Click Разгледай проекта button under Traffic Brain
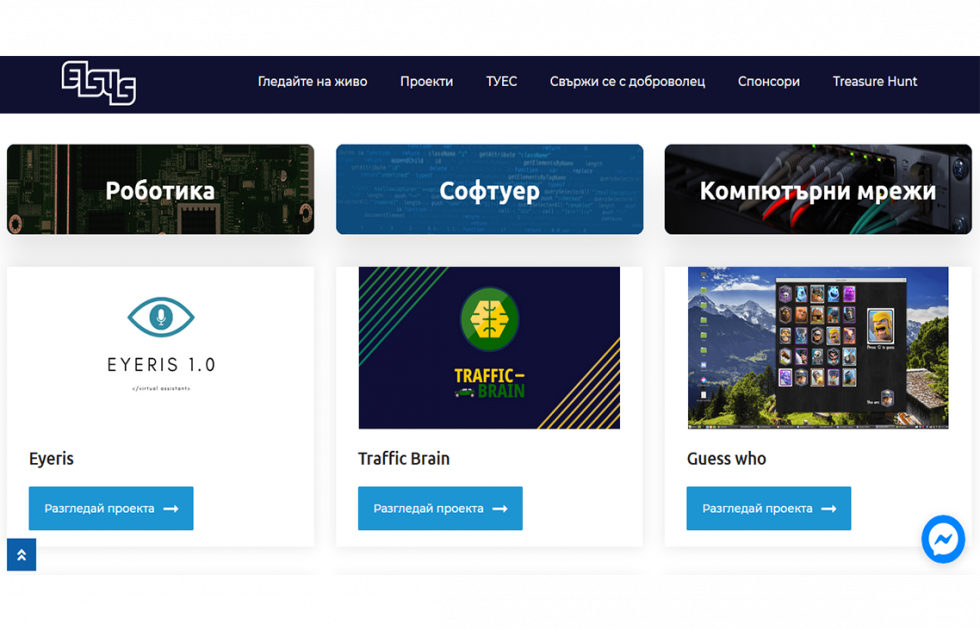Screen dimensions: 980x630 (x=440, y=508)
